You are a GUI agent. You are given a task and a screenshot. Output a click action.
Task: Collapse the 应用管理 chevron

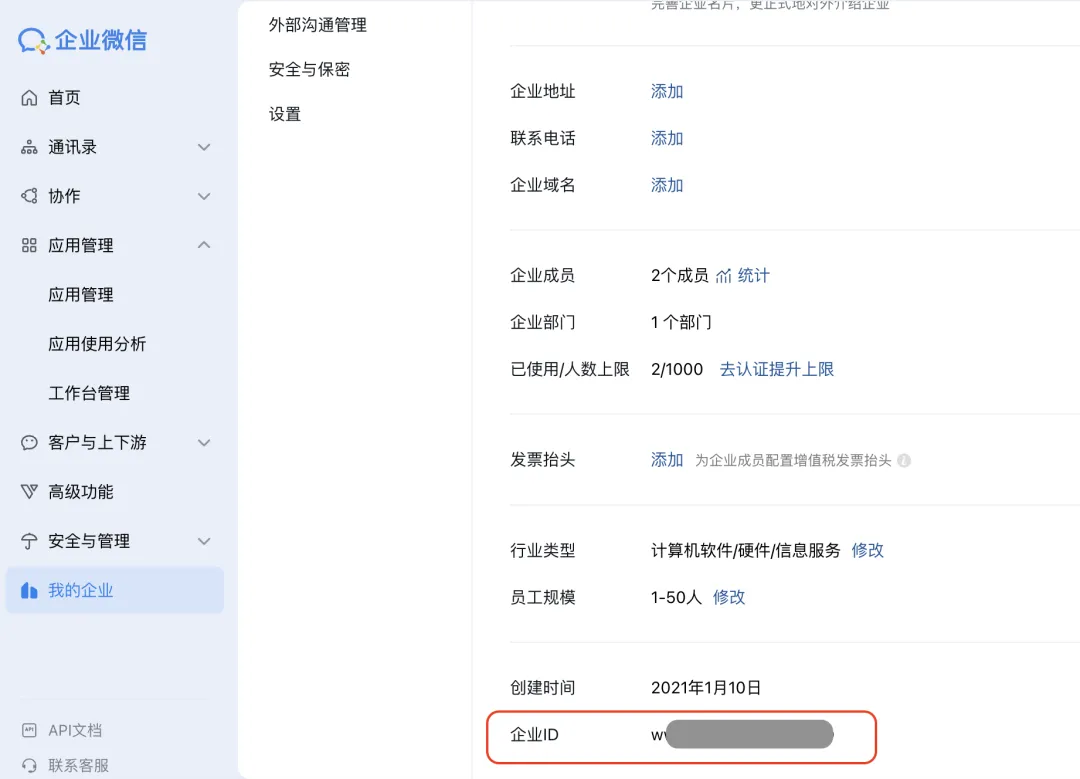tap(204, 245)
